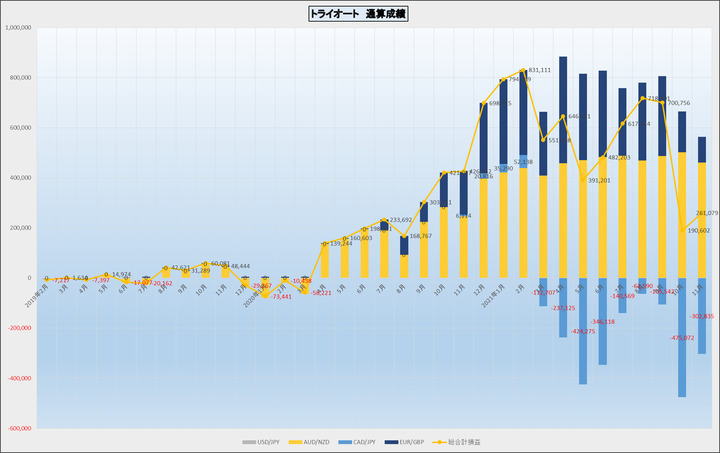This screenshot has width=720, height=453.
Task: Select the CAD/JPY legend label
Action: 364,442
